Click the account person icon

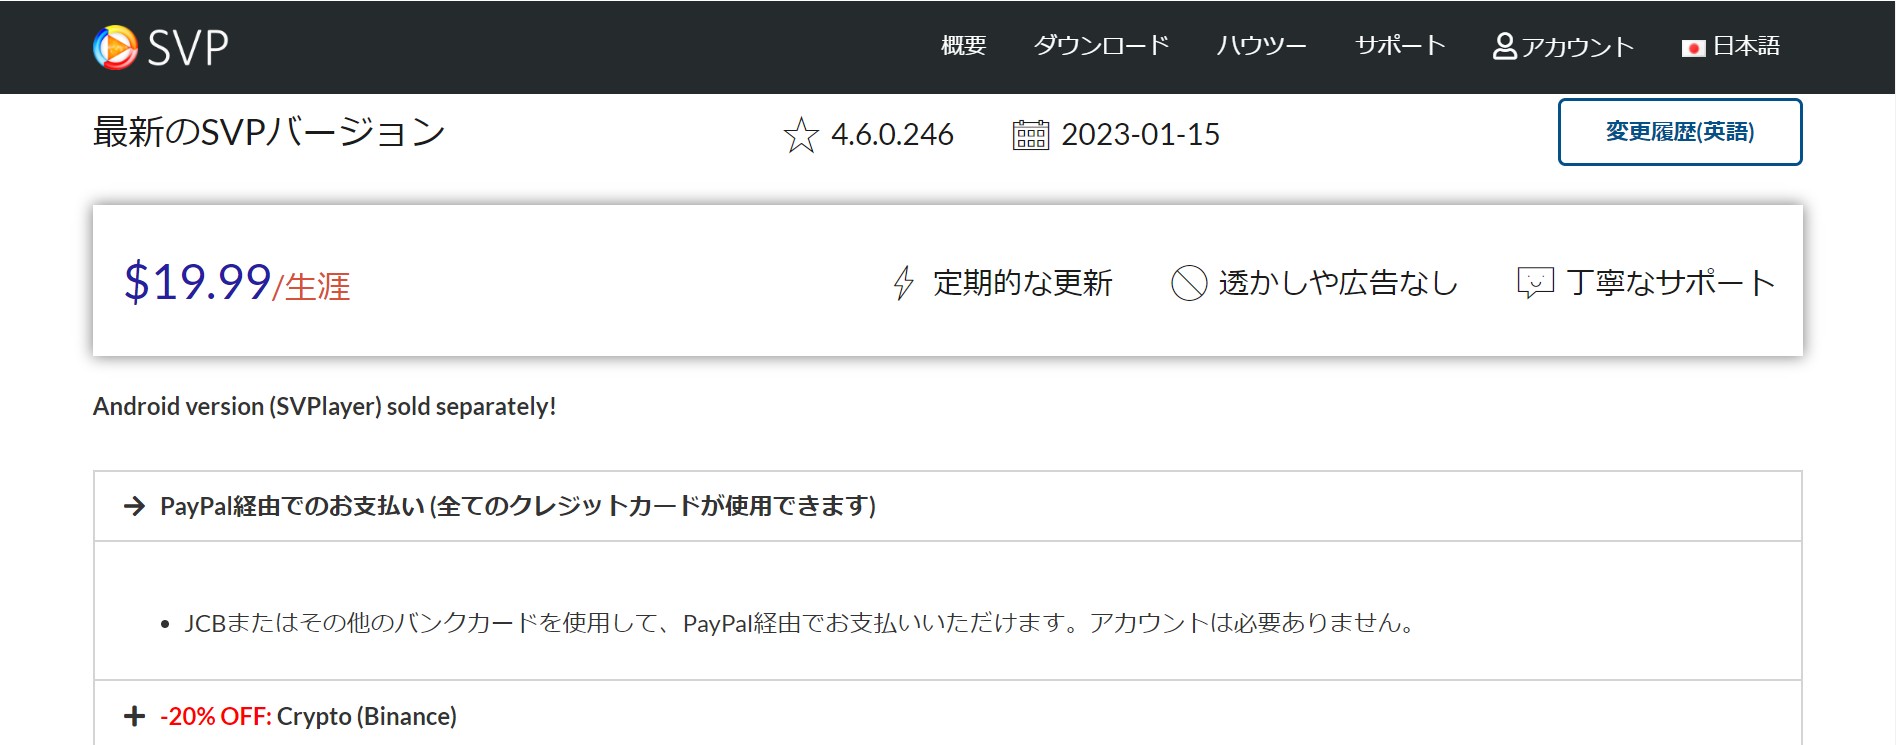click(x=1504, y=47)
